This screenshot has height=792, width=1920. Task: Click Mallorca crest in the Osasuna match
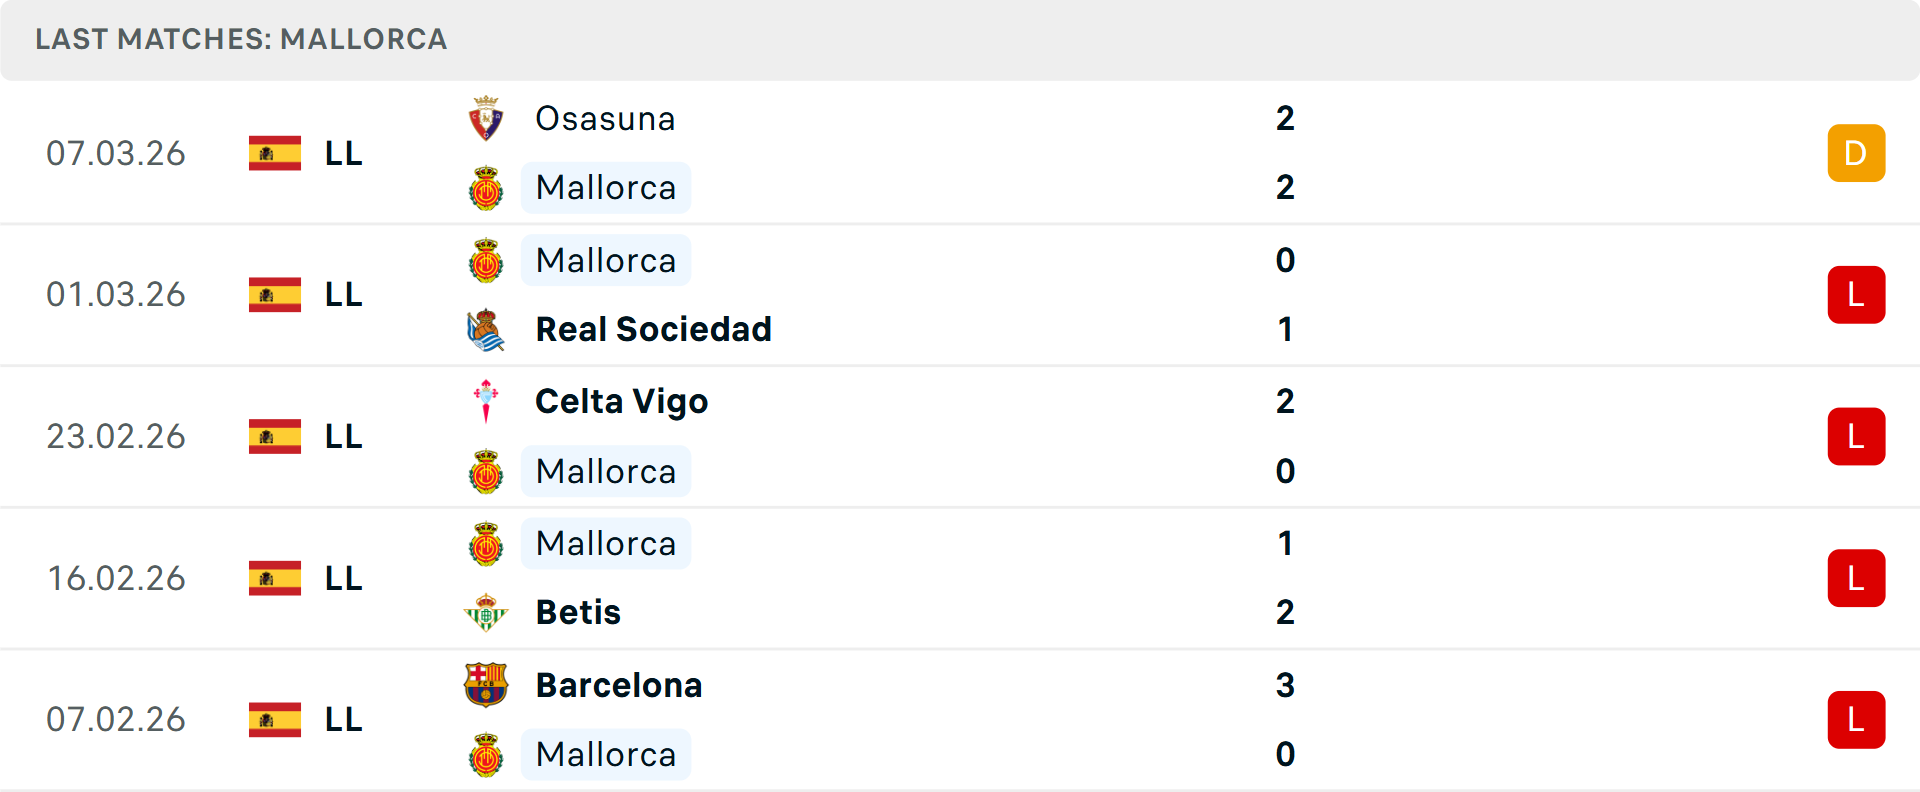(x=486, y=188)
